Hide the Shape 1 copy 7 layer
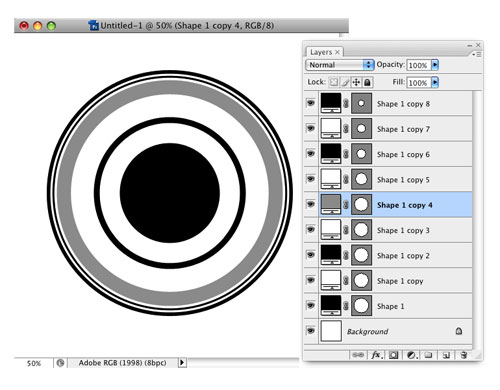Screen dimensions: 500x390 tap(311, 128)
